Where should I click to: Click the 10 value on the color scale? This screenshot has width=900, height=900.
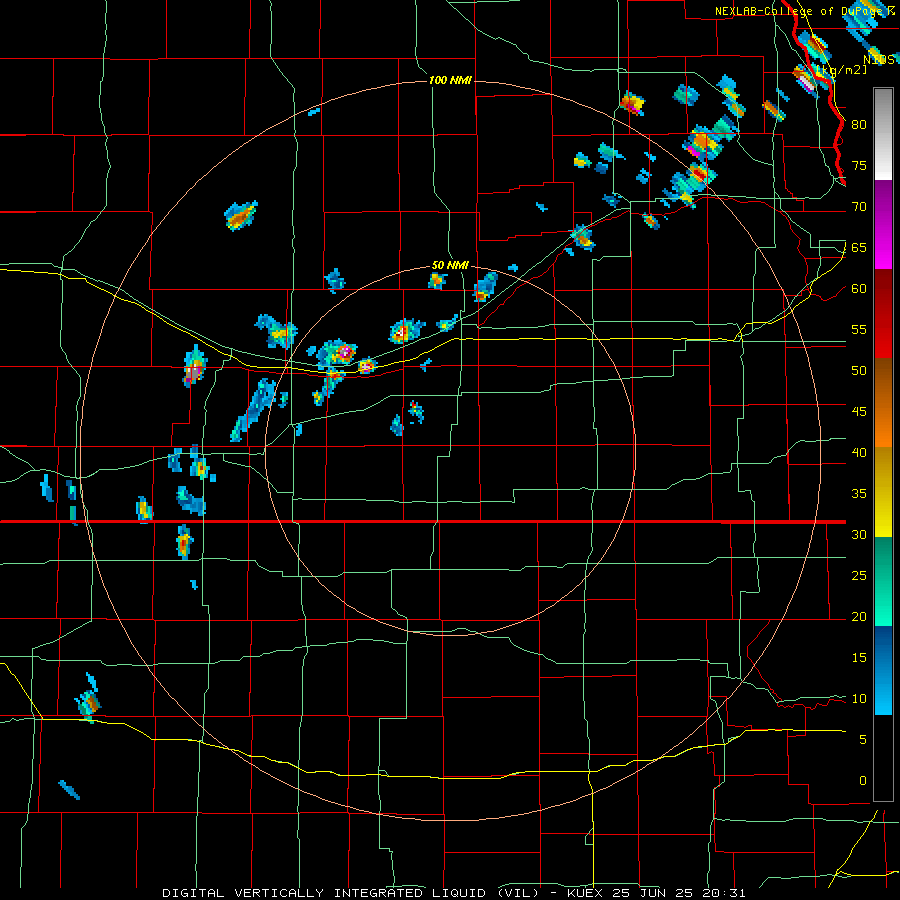[x=859, y=699]
